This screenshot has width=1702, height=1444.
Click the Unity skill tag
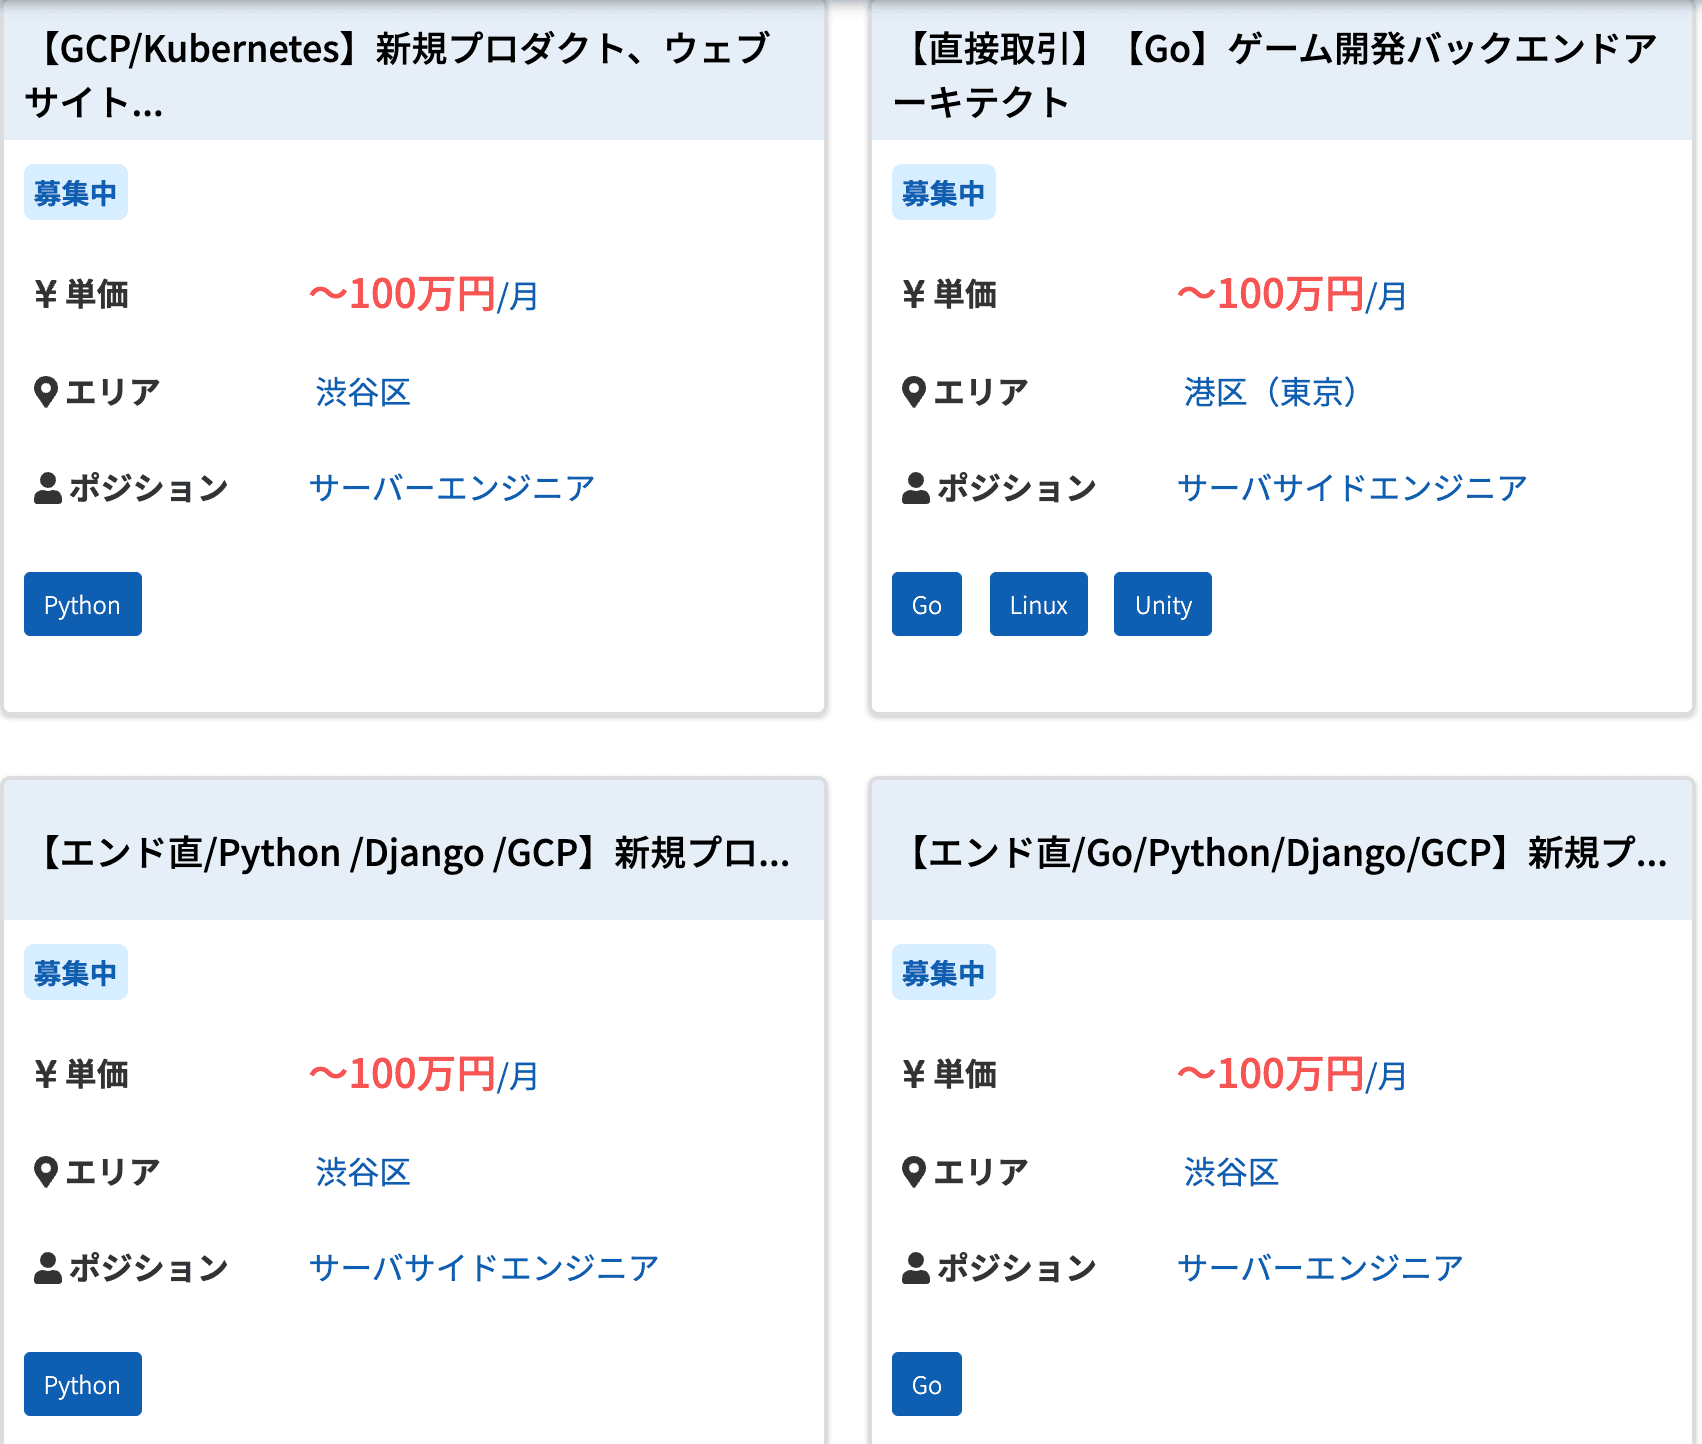pos(1162,605)
